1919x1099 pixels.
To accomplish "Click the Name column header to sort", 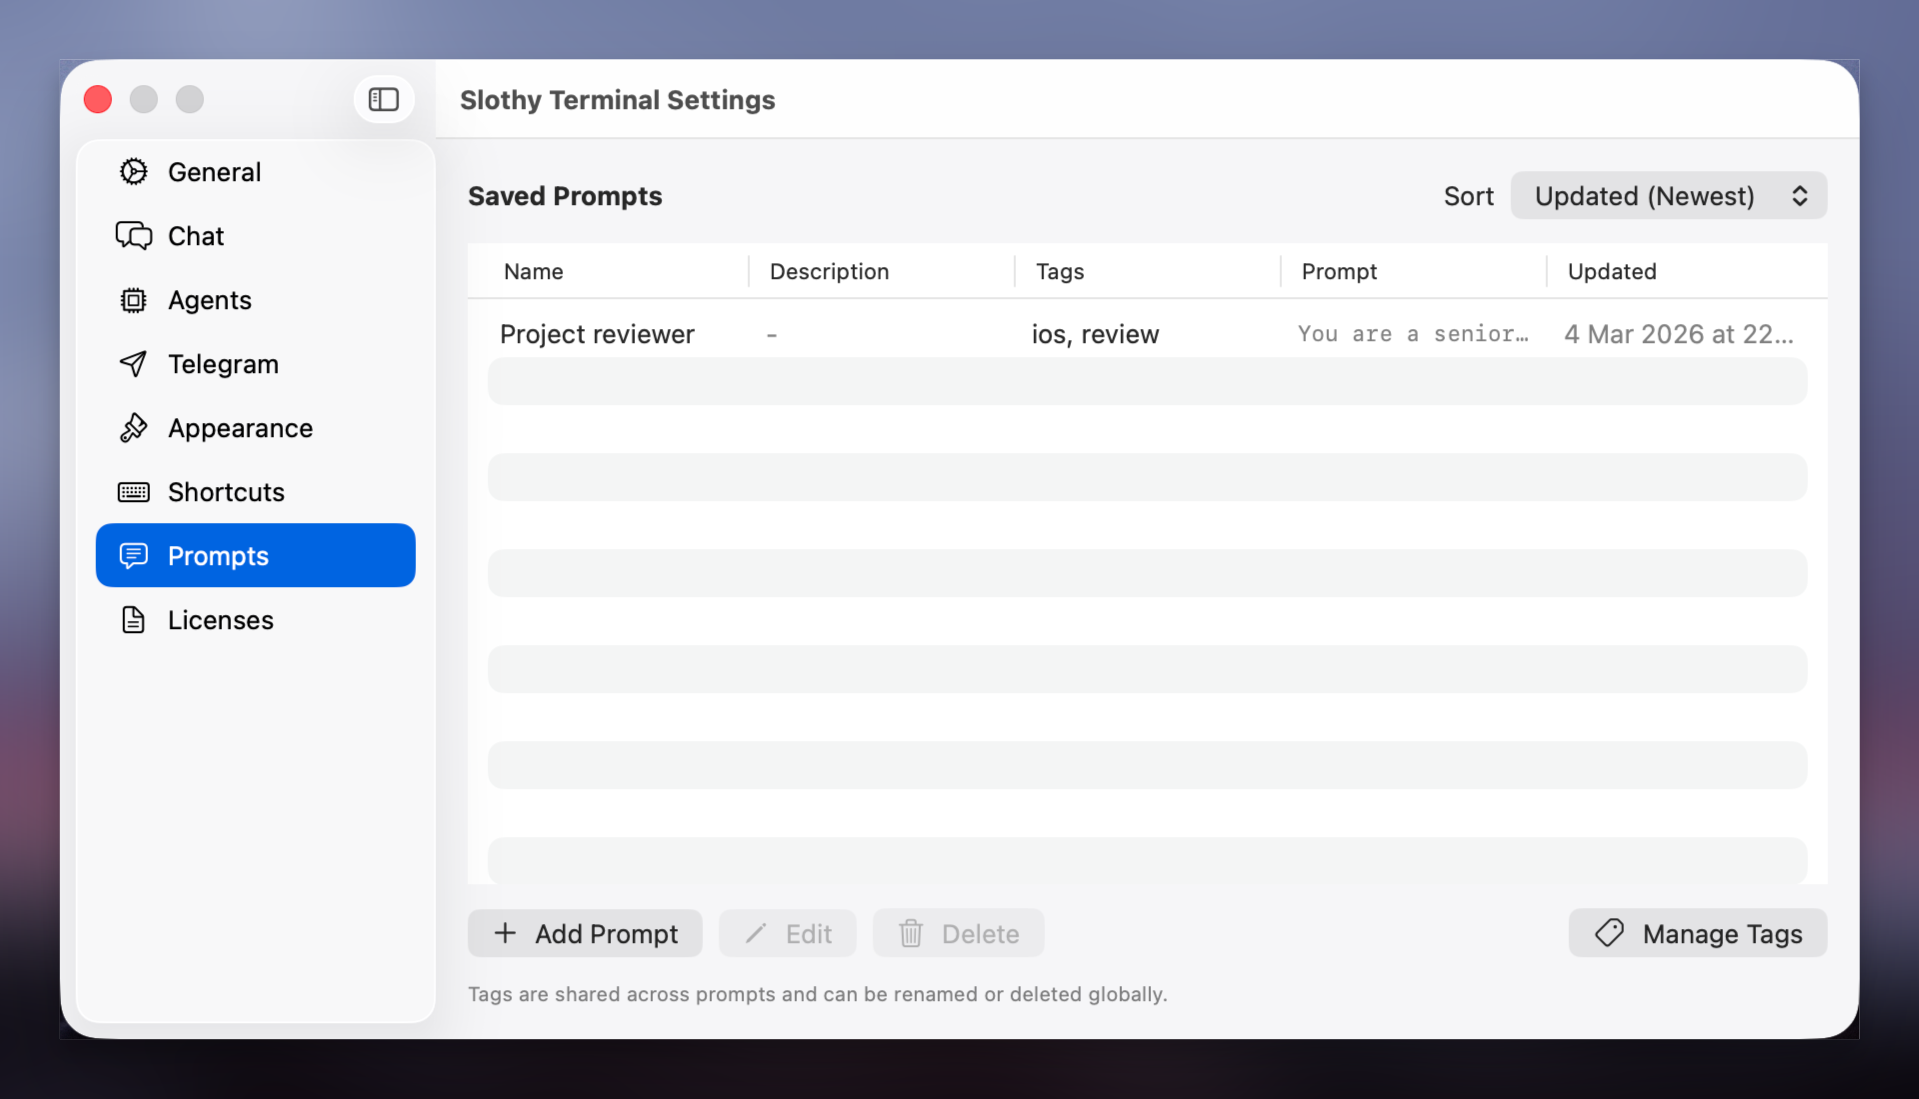I will [x=533, y=271].
